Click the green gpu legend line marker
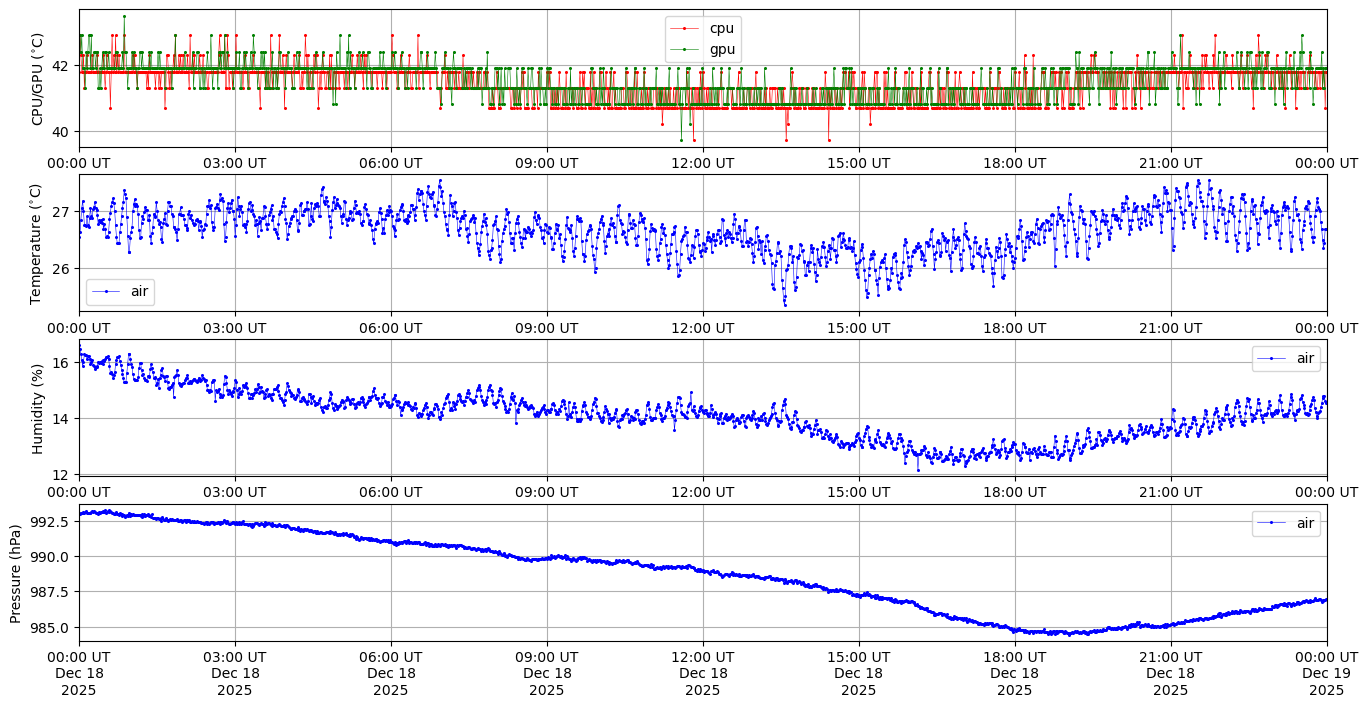This screenshot has height=707, width=1368. point(685,49)
